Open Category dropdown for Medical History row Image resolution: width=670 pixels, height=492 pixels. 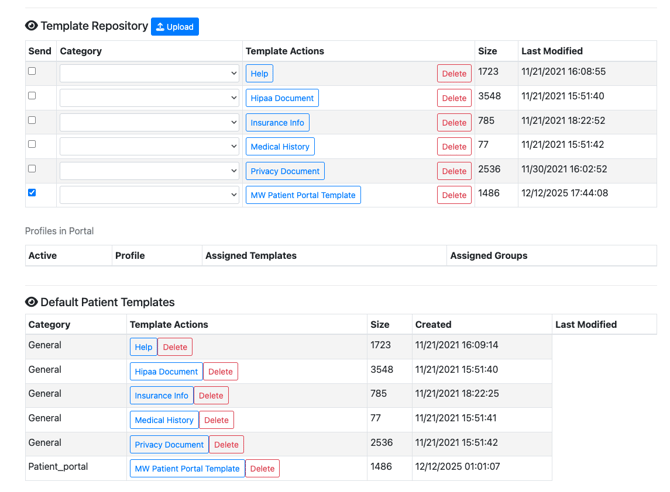pyautogui.click(x=149, y=147)
